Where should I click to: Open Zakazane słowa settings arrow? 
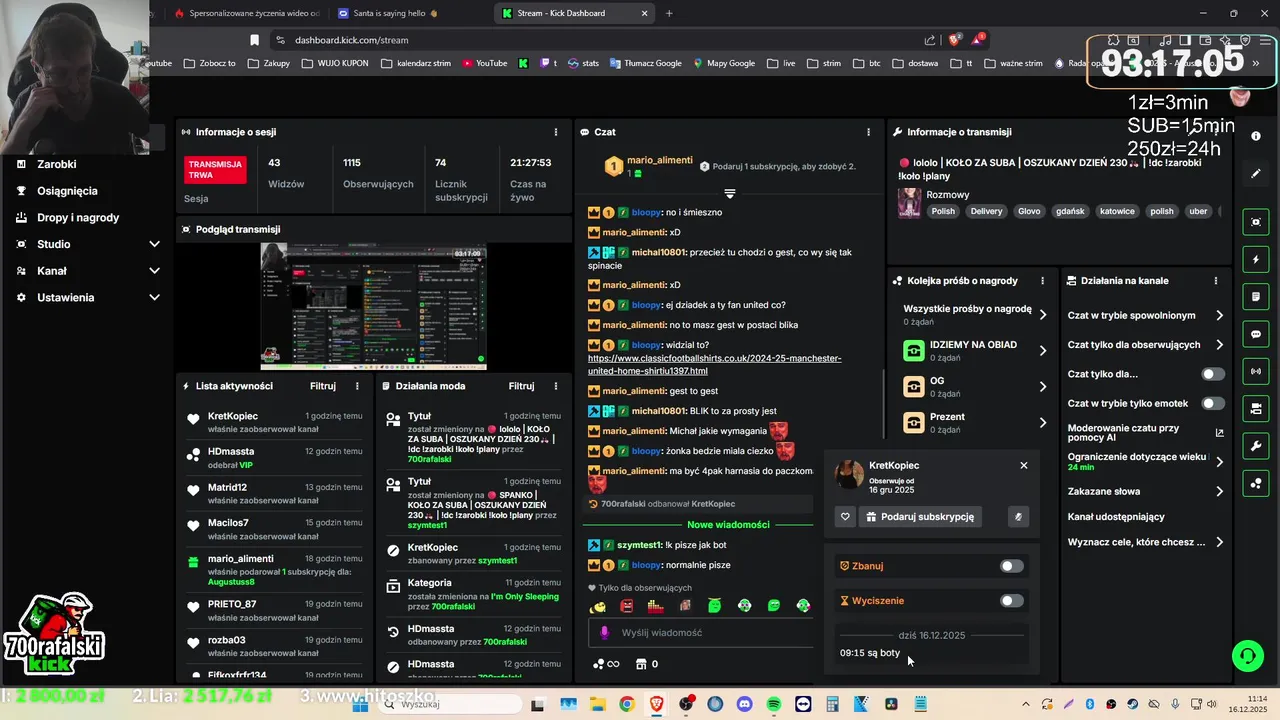(x=1219, y=491)
